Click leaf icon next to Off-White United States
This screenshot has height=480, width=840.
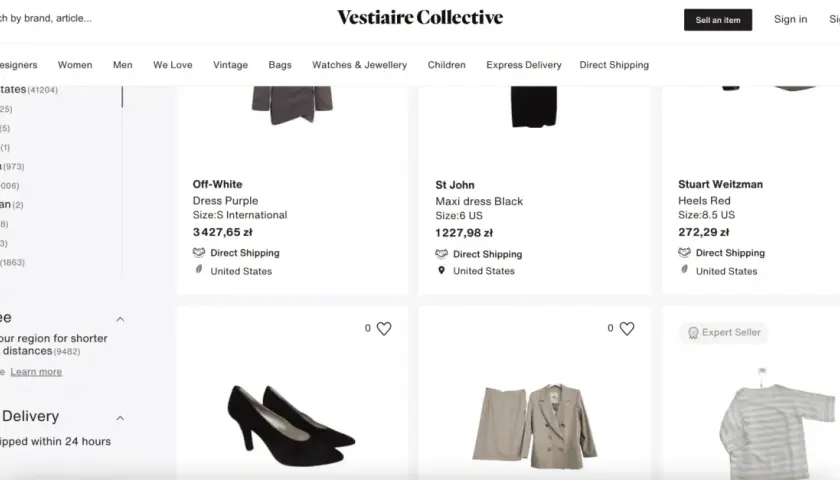(x=199, y=269)
